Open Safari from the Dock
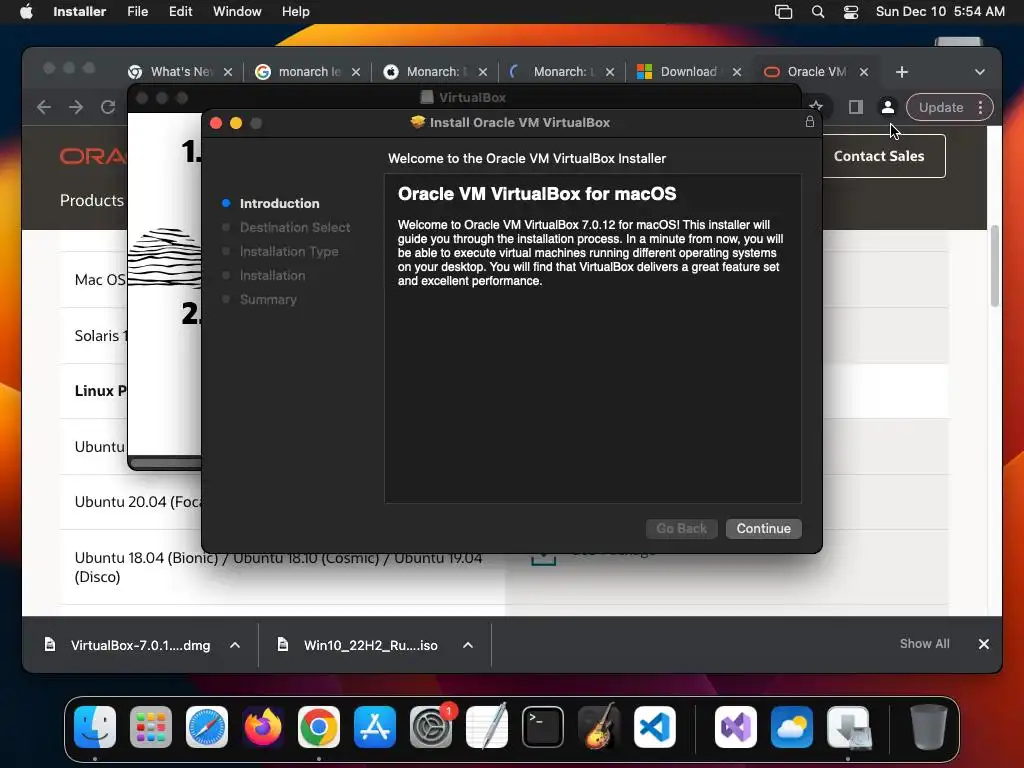 click(x=207, y=727)
